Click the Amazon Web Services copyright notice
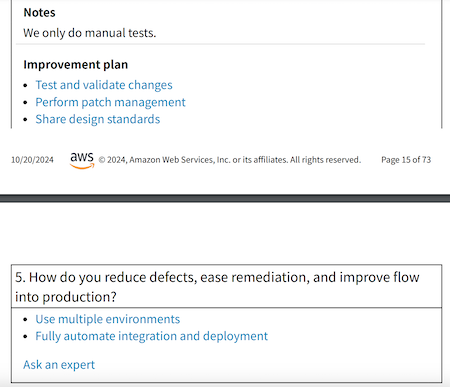Viewport: 450px width, 387px height. (x=230, y=160)
